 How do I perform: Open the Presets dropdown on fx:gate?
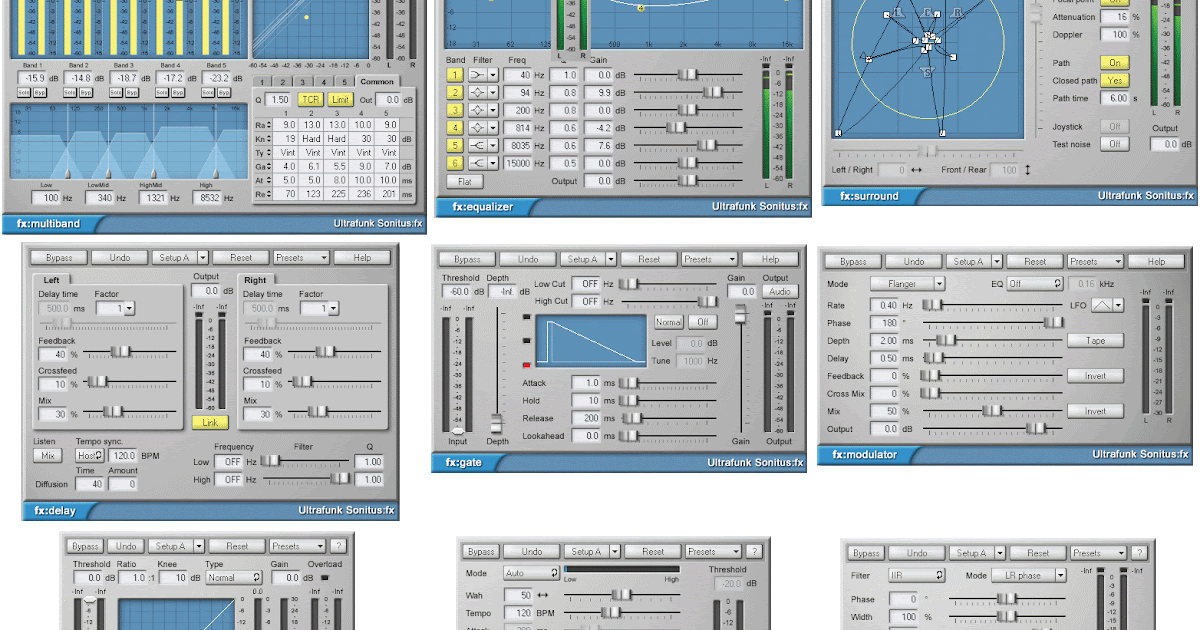tap(707, 258)
